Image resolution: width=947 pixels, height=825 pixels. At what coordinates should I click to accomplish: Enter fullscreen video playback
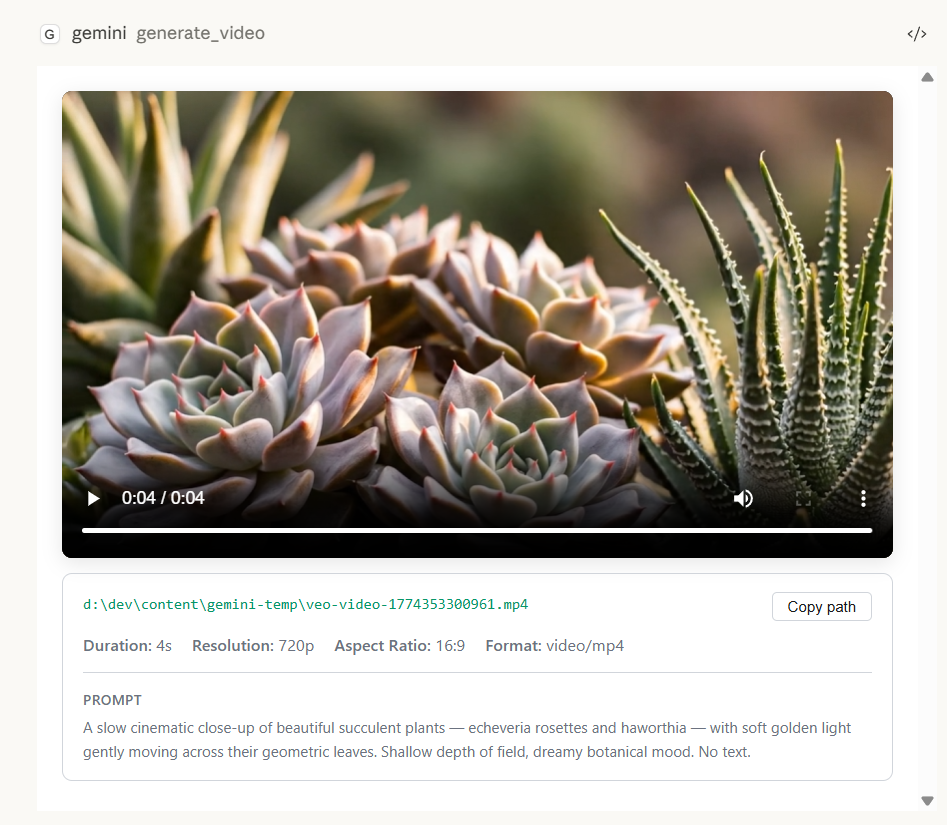tap(804, 498)
